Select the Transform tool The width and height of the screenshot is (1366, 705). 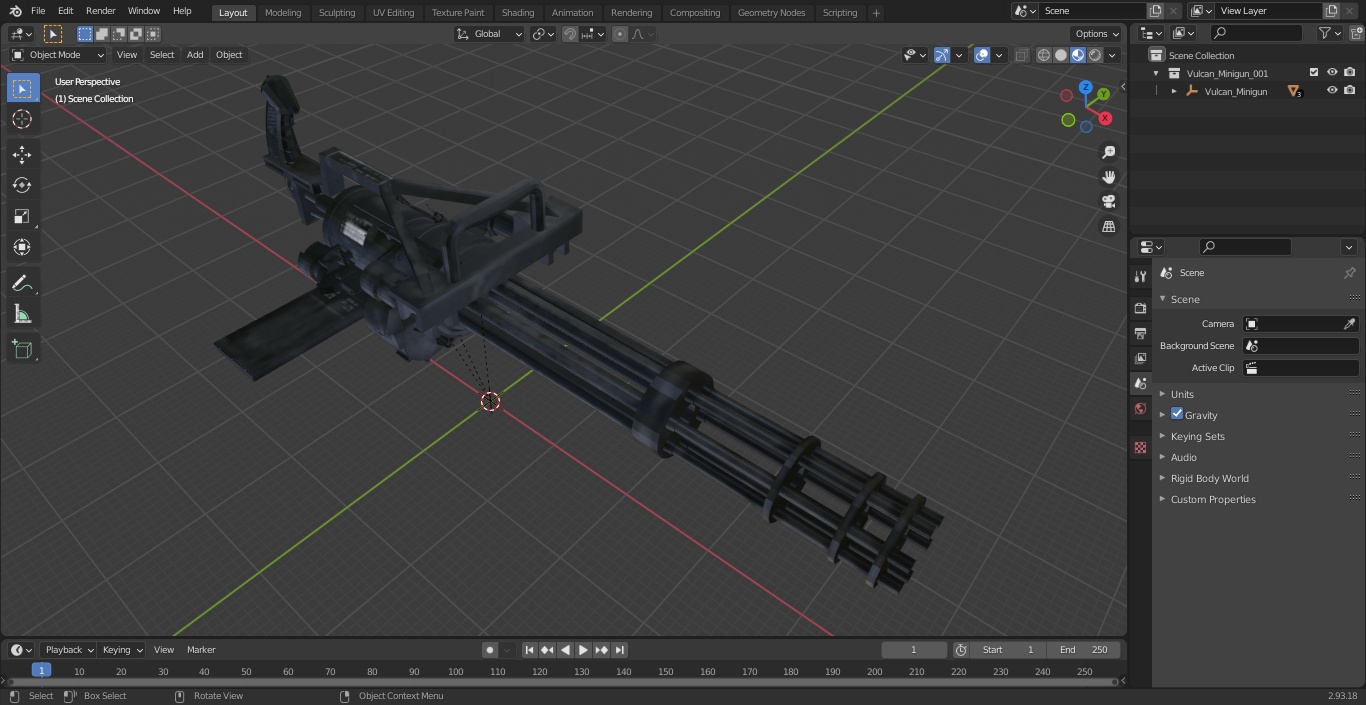(x=22, y=247)
